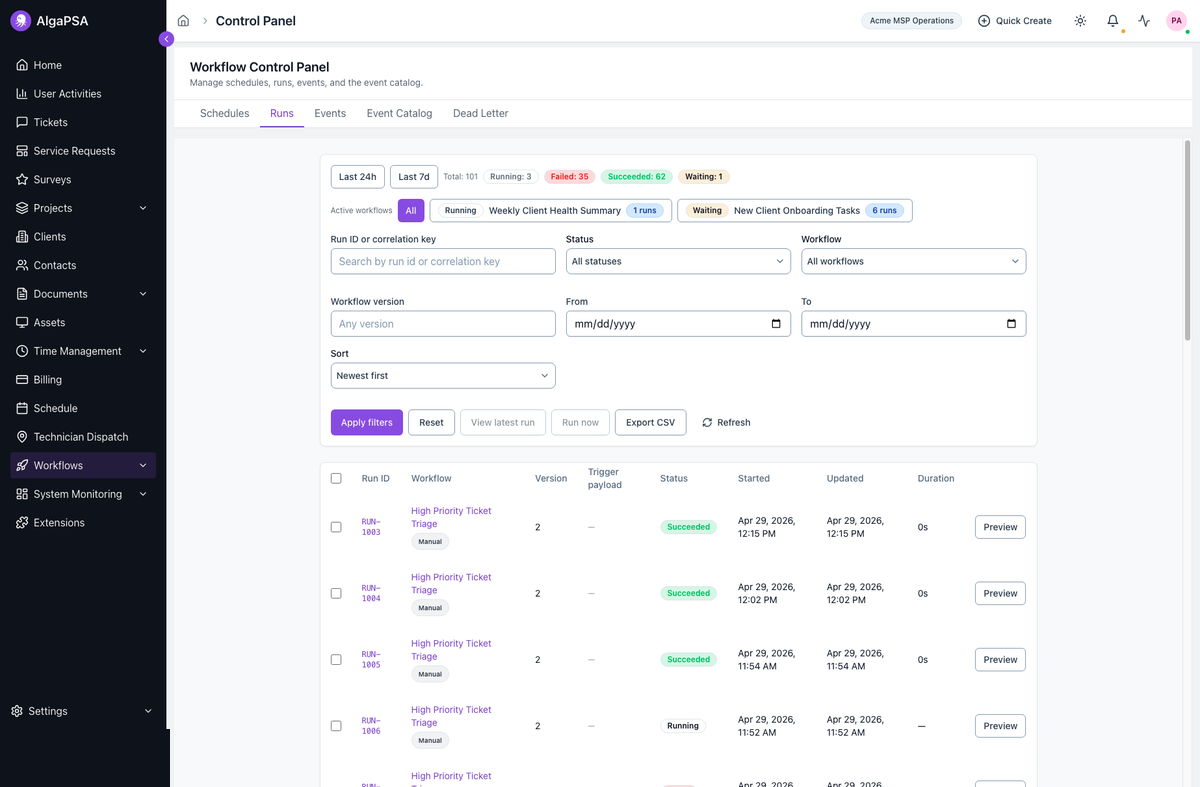The width and height of the screenshot is (1200, 787).
Task: Export runs as CSV
Action: (x=650, y=423)
